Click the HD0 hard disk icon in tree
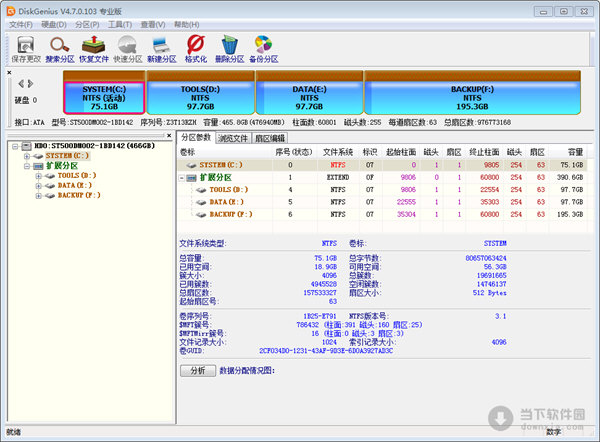The image size is (600, 442). pyautogui.click(x=26, y=146)
